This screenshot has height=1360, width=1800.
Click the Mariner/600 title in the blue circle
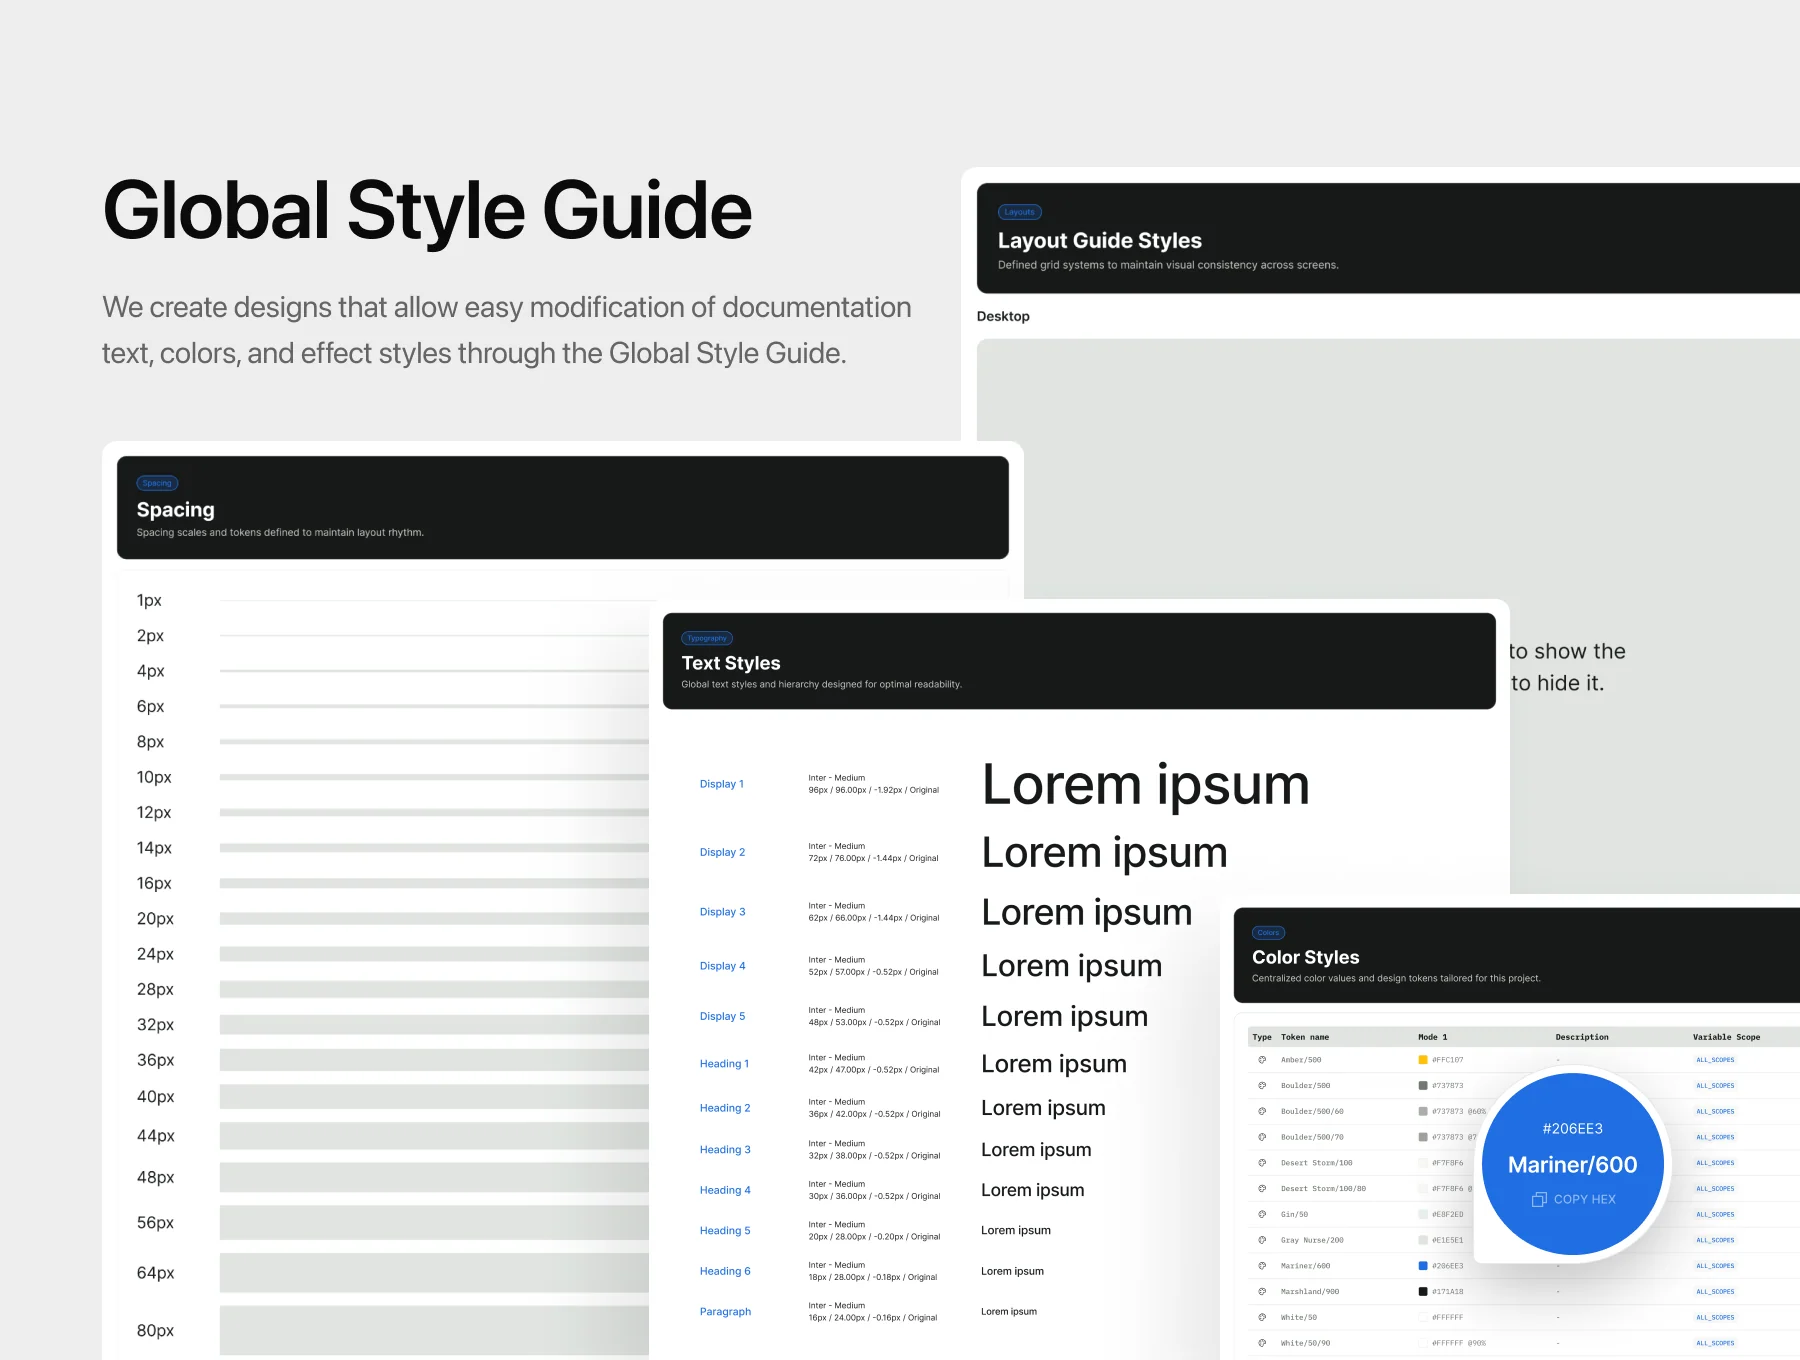1573,1165
